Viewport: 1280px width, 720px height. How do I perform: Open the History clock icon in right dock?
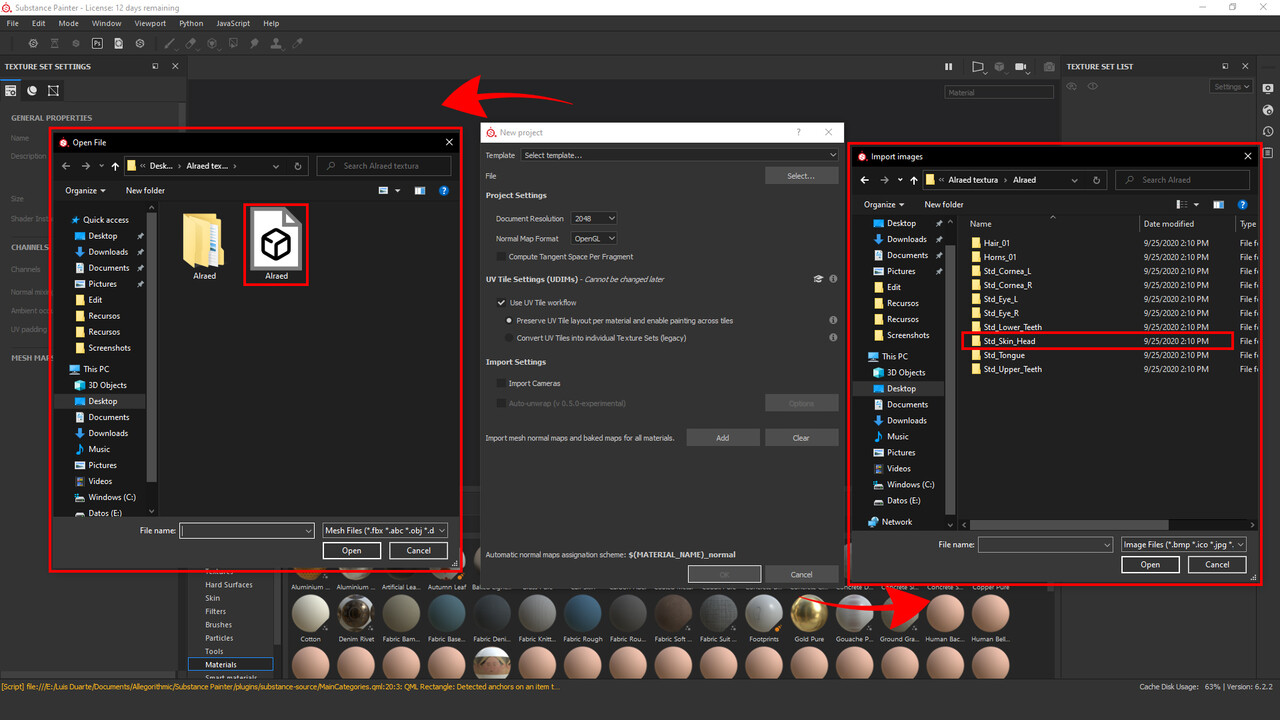(1268, 132)
